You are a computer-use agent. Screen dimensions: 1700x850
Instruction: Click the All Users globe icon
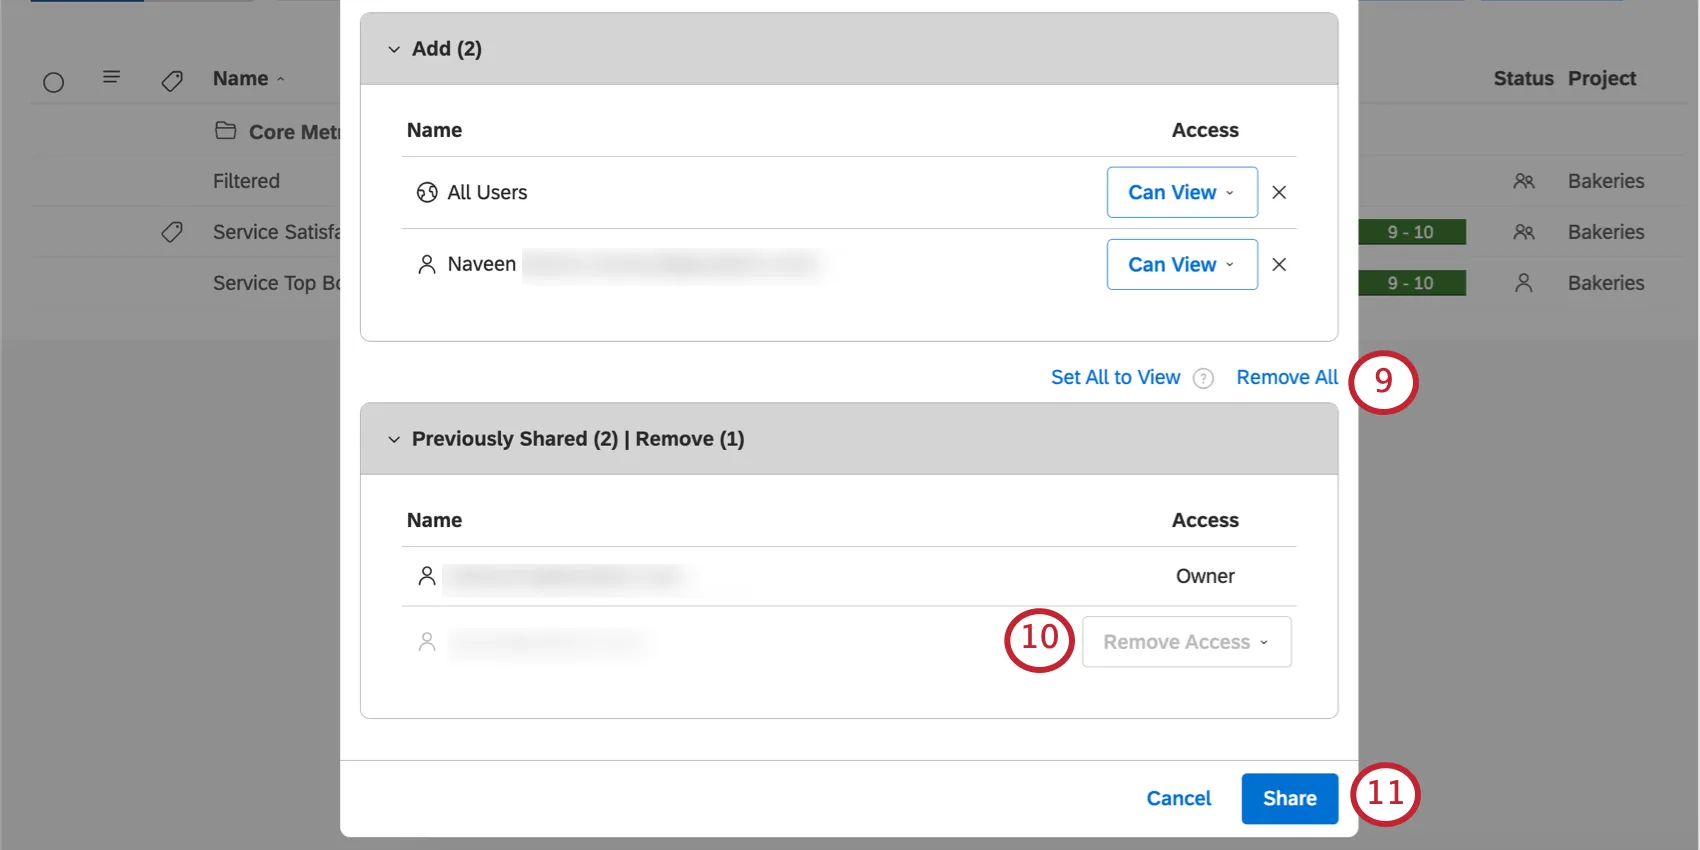[427, 192]
